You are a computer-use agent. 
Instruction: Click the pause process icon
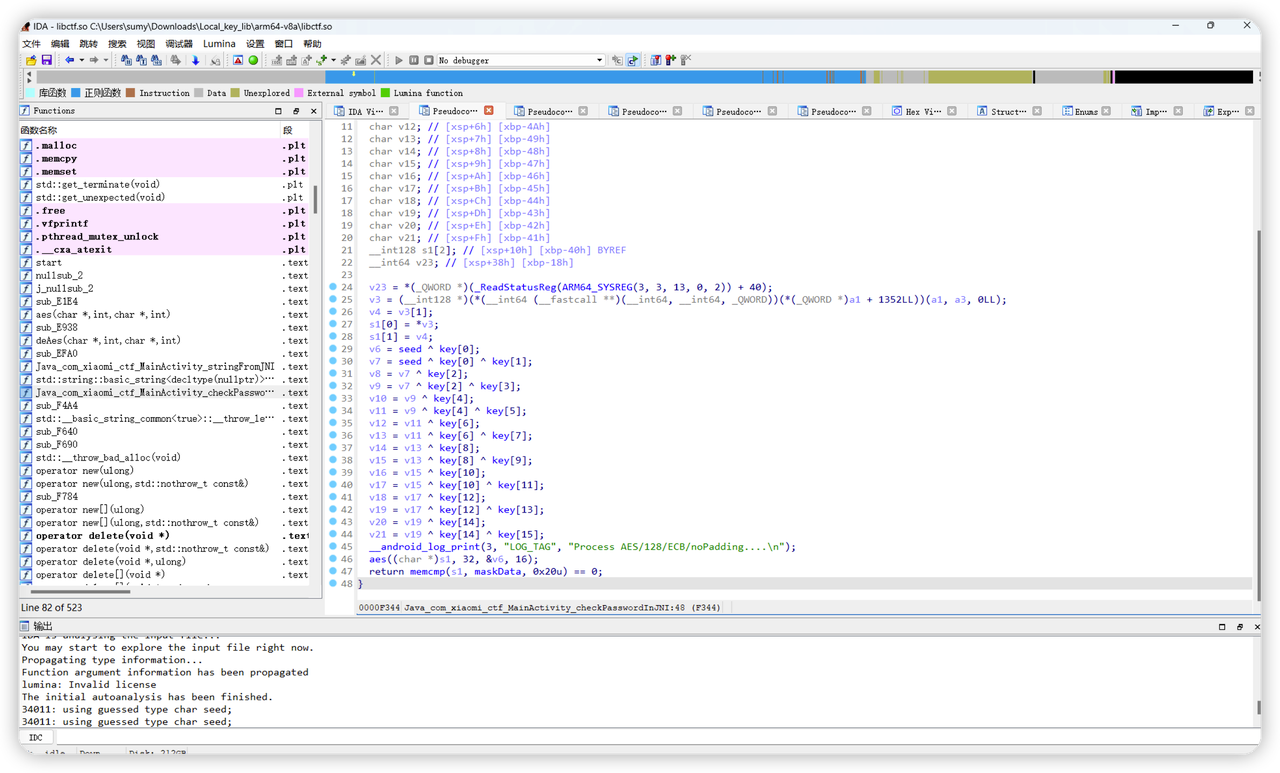(x=414, y=60)
